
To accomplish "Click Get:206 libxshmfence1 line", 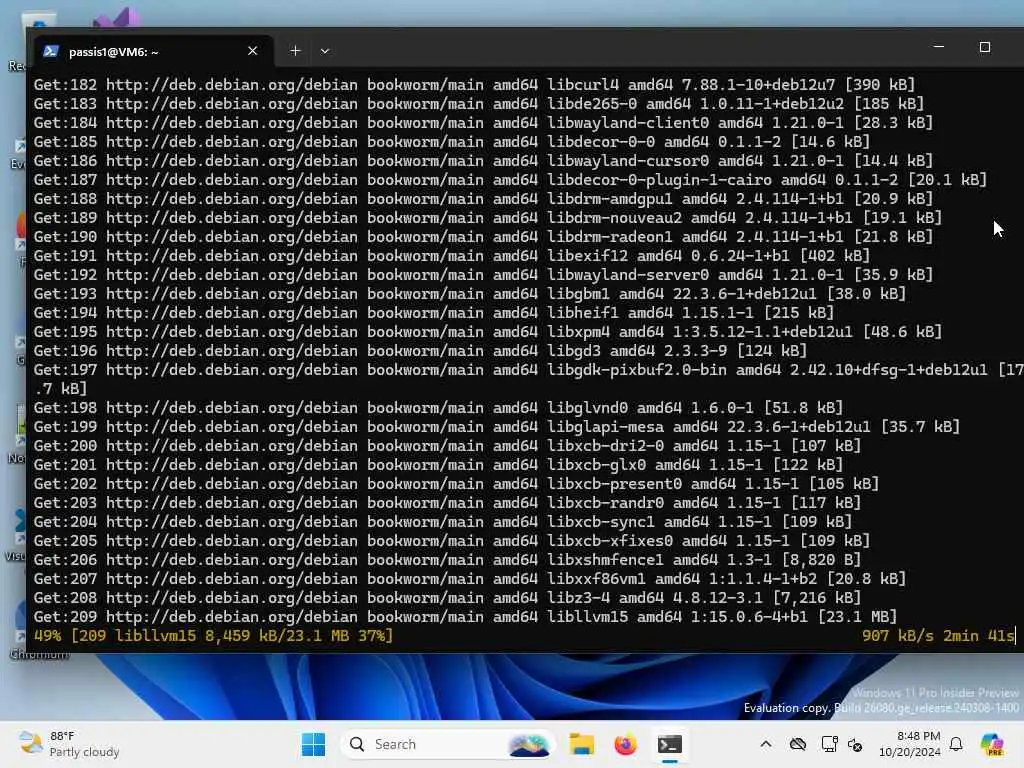I will pos(447,560).
